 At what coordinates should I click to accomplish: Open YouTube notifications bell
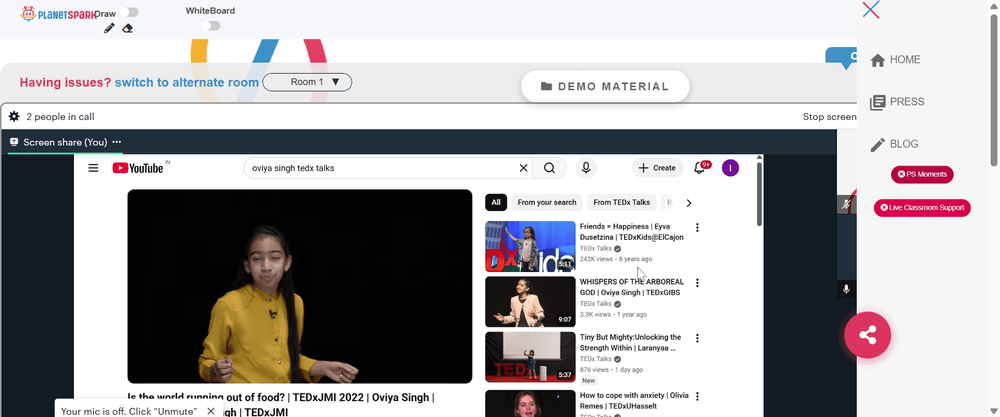(700, 168)
